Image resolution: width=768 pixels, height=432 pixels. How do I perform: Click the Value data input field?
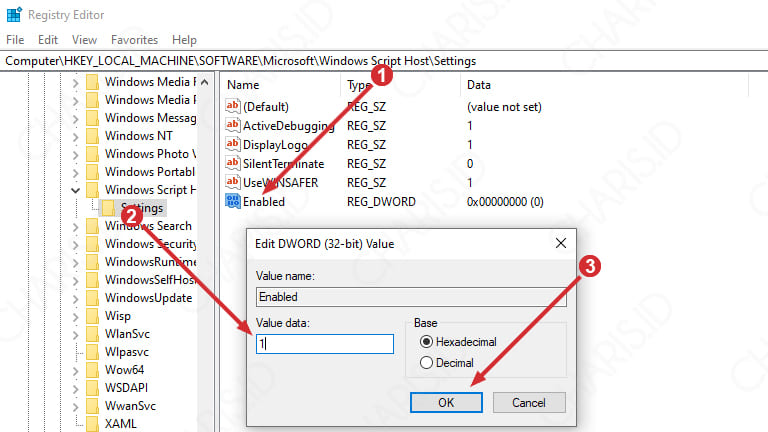pyautogui.click(x=325, y=344)
